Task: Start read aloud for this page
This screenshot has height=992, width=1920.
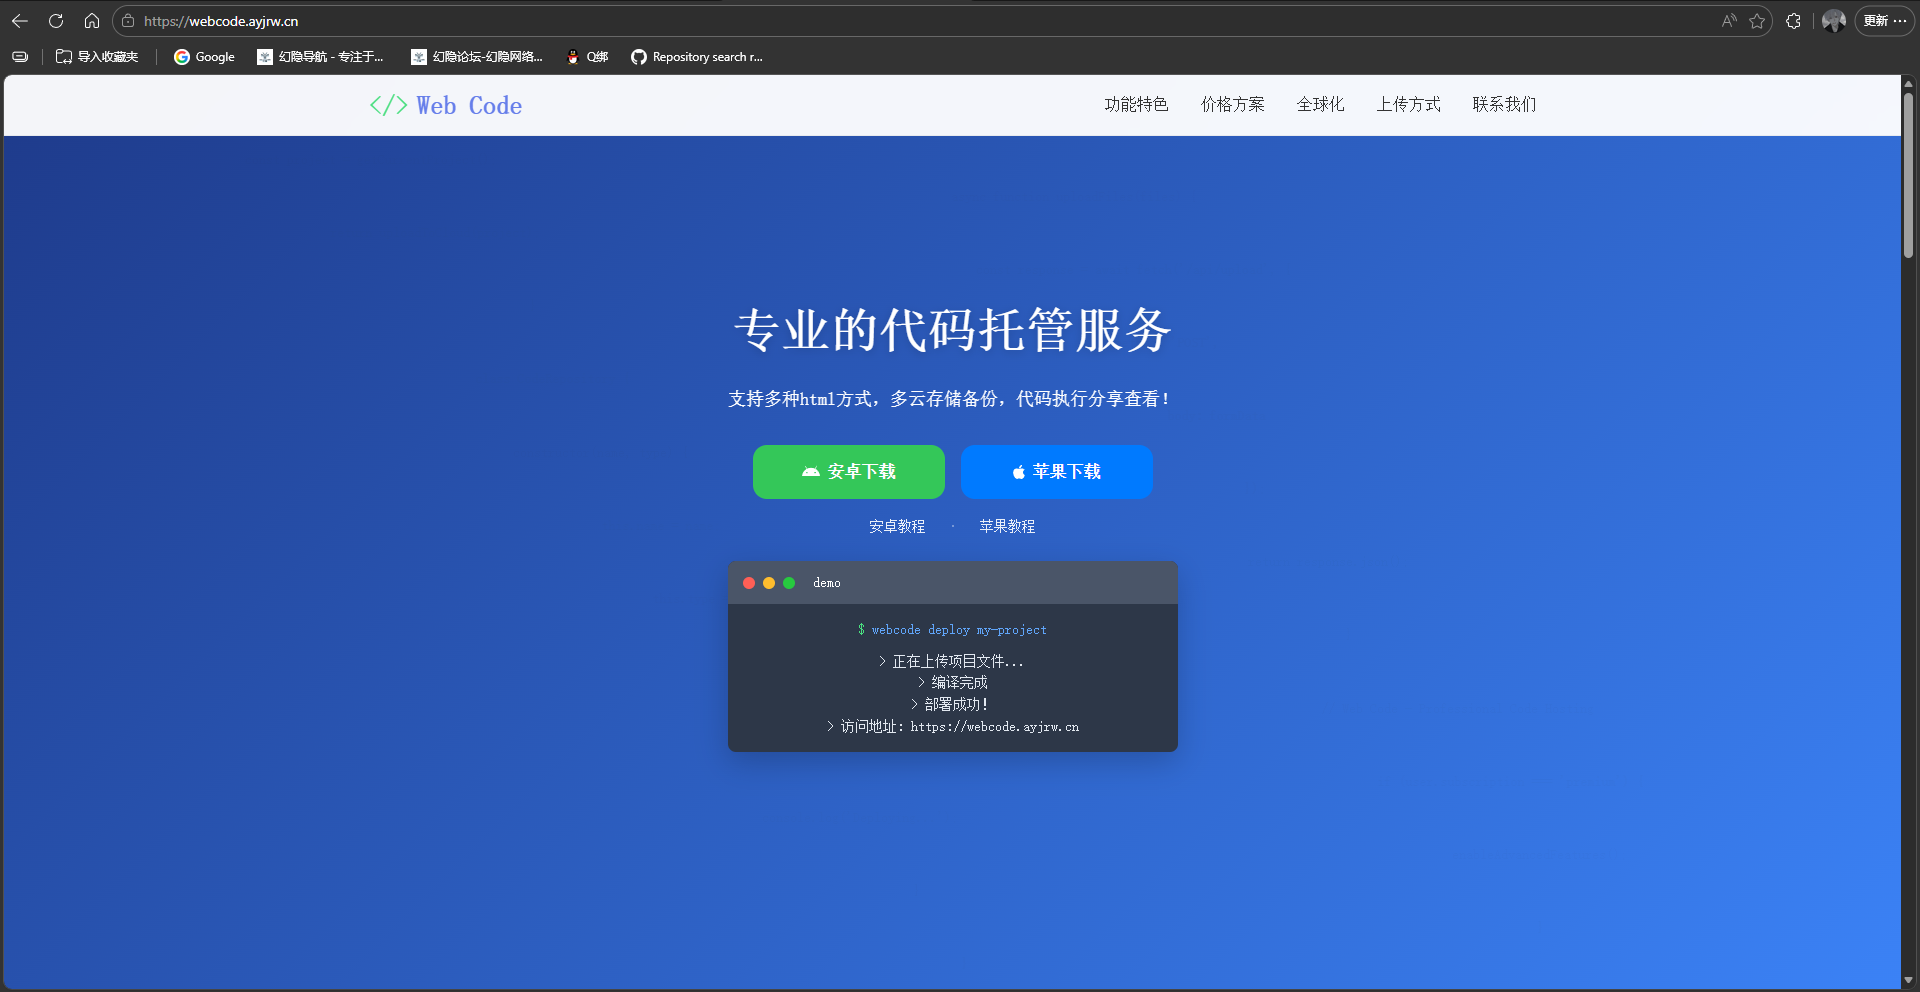Action: tap(1728, 20)
